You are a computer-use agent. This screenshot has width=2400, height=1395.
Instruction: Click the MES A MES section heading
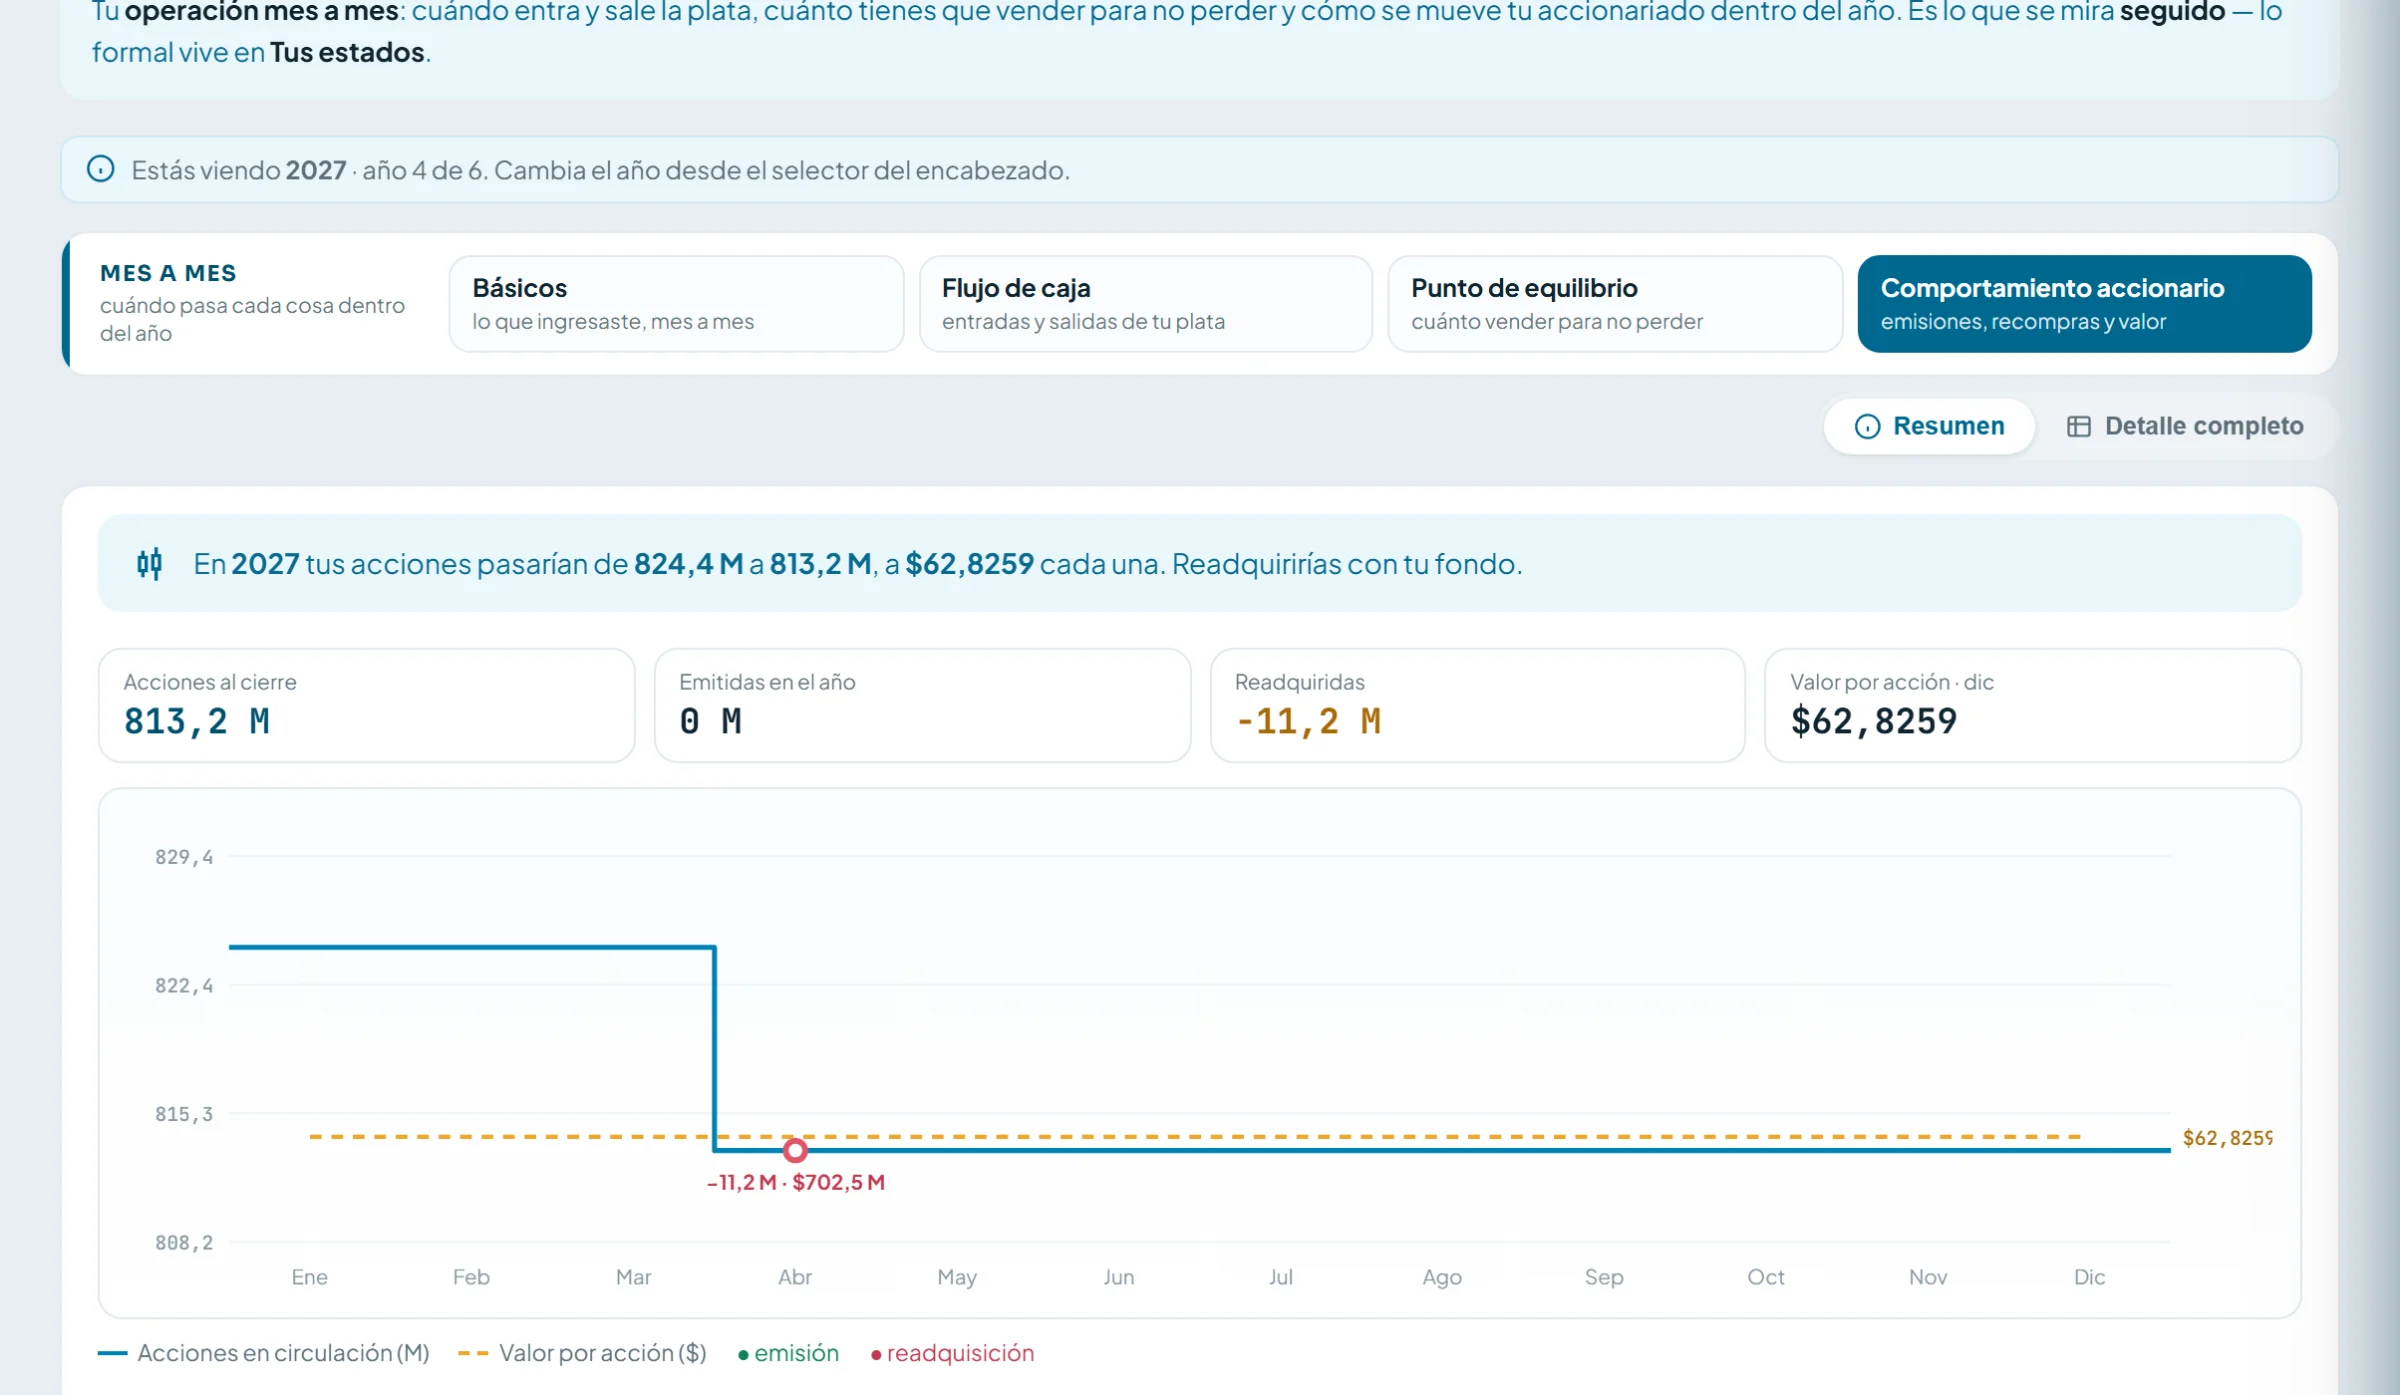pyautogui.click(x=168, y=273)
